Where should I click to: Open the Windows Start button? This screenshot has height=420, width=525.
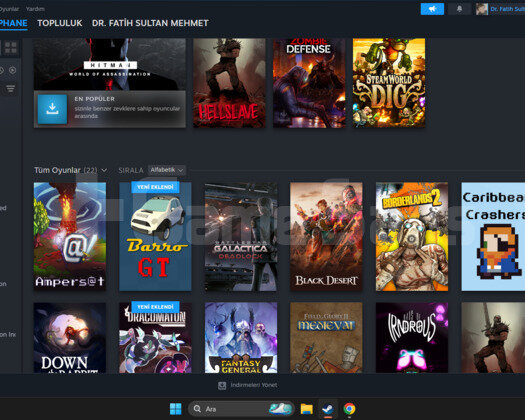click(175, 409)
